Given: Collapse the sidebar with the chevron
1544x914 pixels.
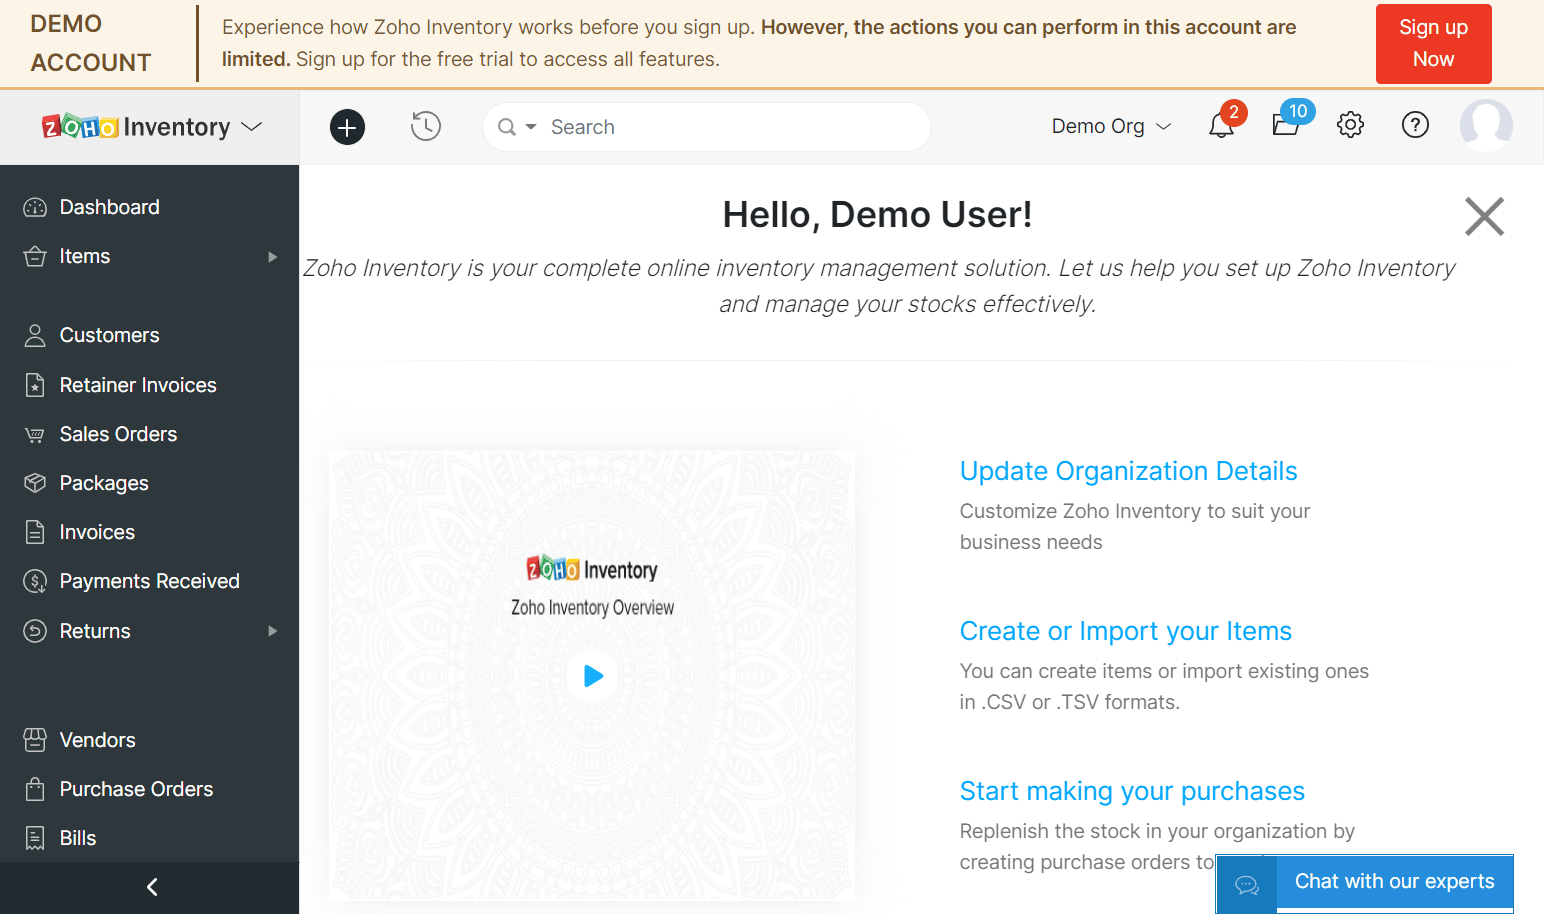Looking at the screenshot, I should click(152, 887).
